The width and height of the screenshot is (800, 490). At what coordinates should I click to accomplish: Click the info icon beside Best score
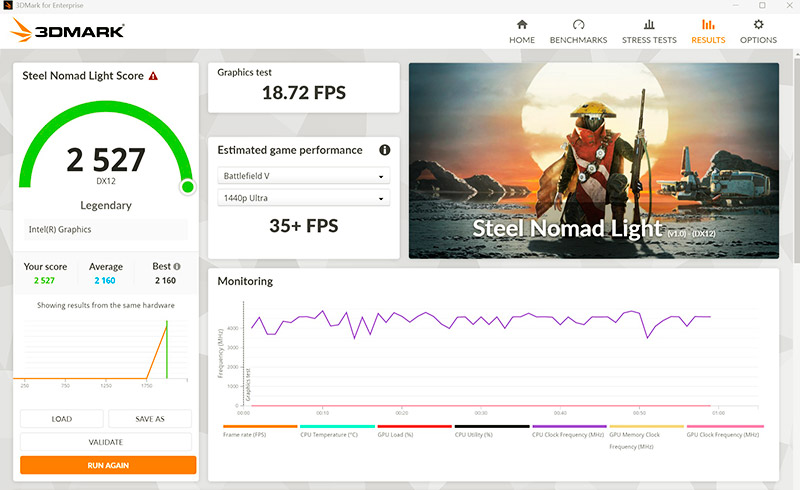click(x=177, y=267)
